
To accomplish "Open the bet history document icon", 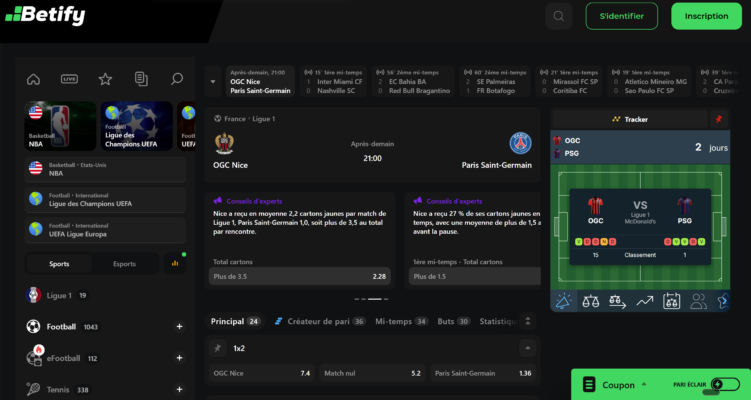I will (x=141, y=79).
